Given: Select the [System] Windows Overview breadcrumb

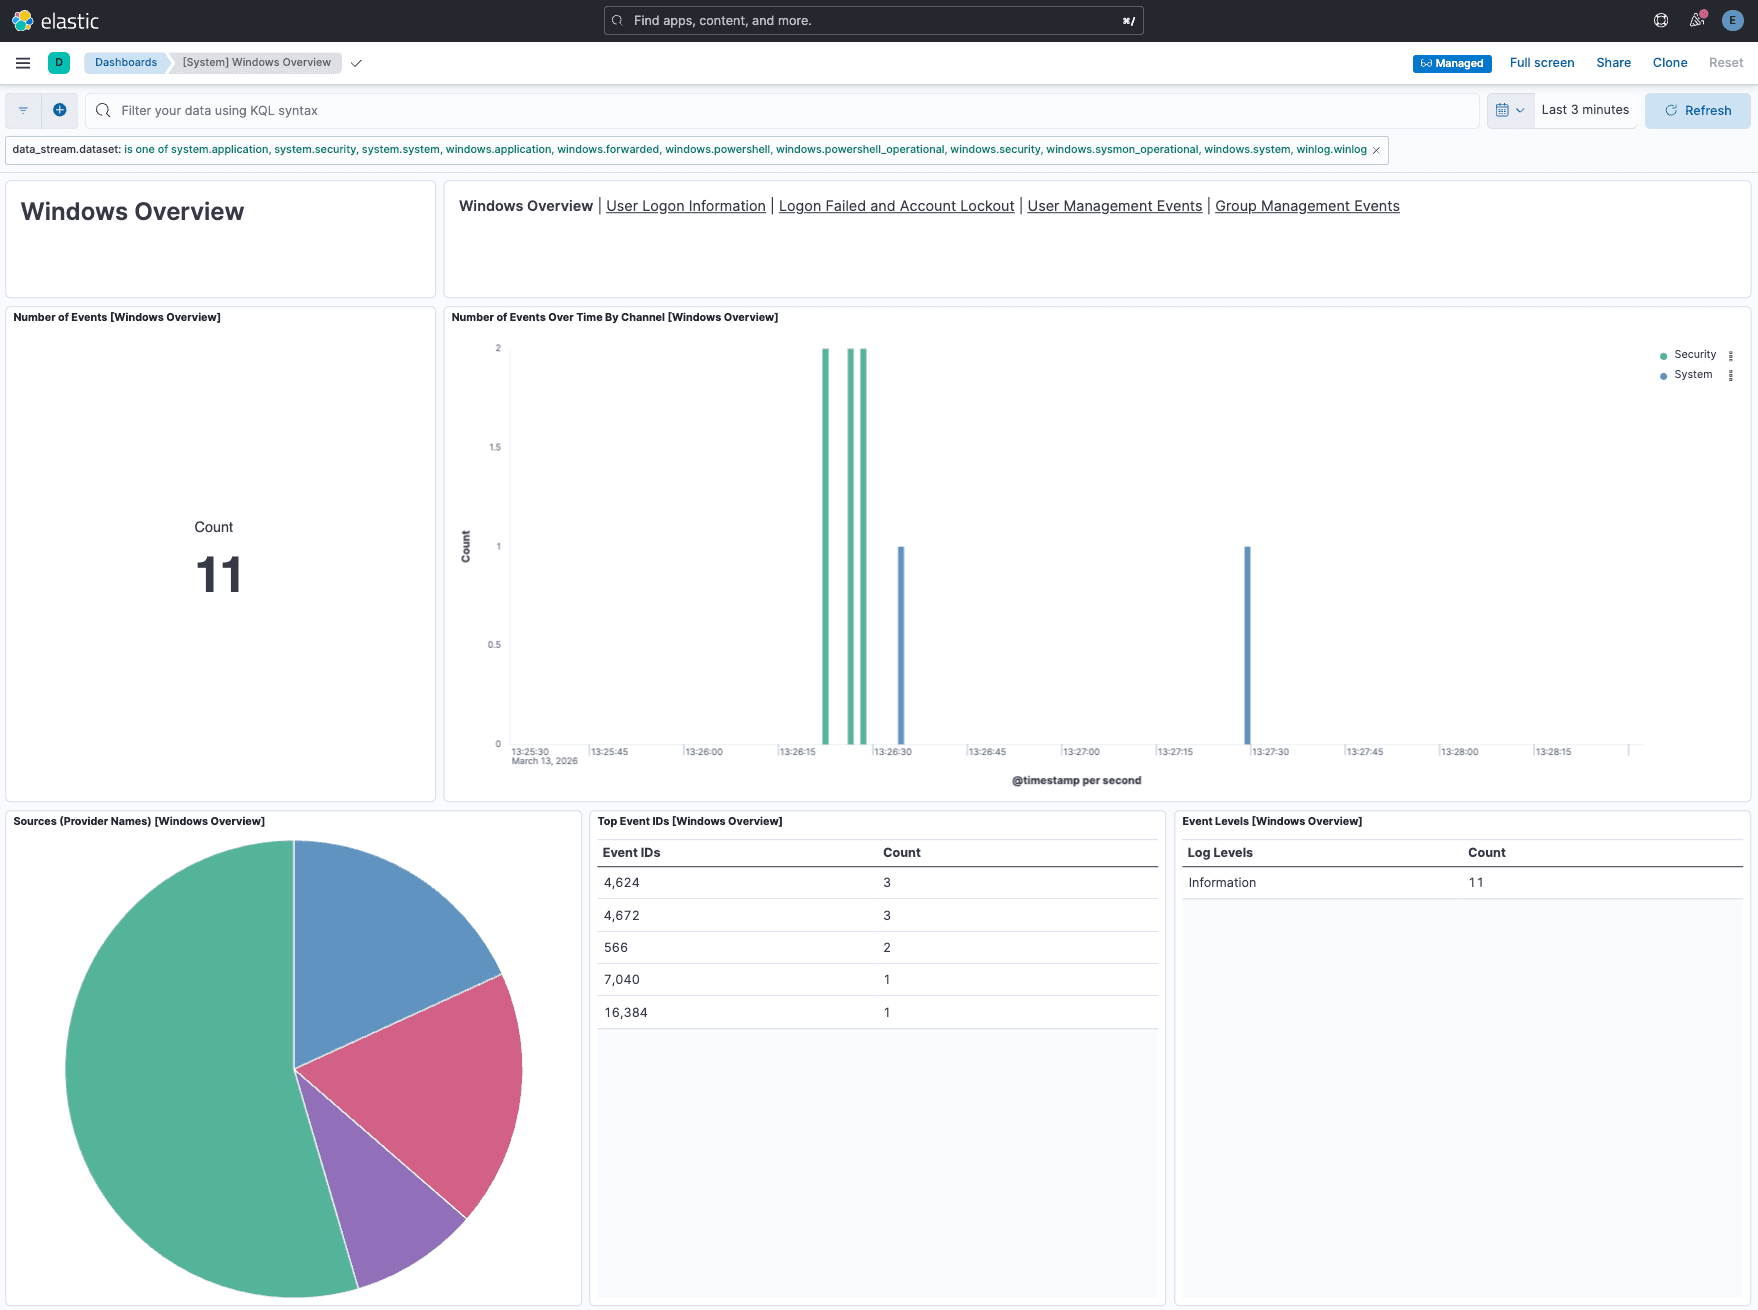Looking at the screenshot, I should pos(256,62).
